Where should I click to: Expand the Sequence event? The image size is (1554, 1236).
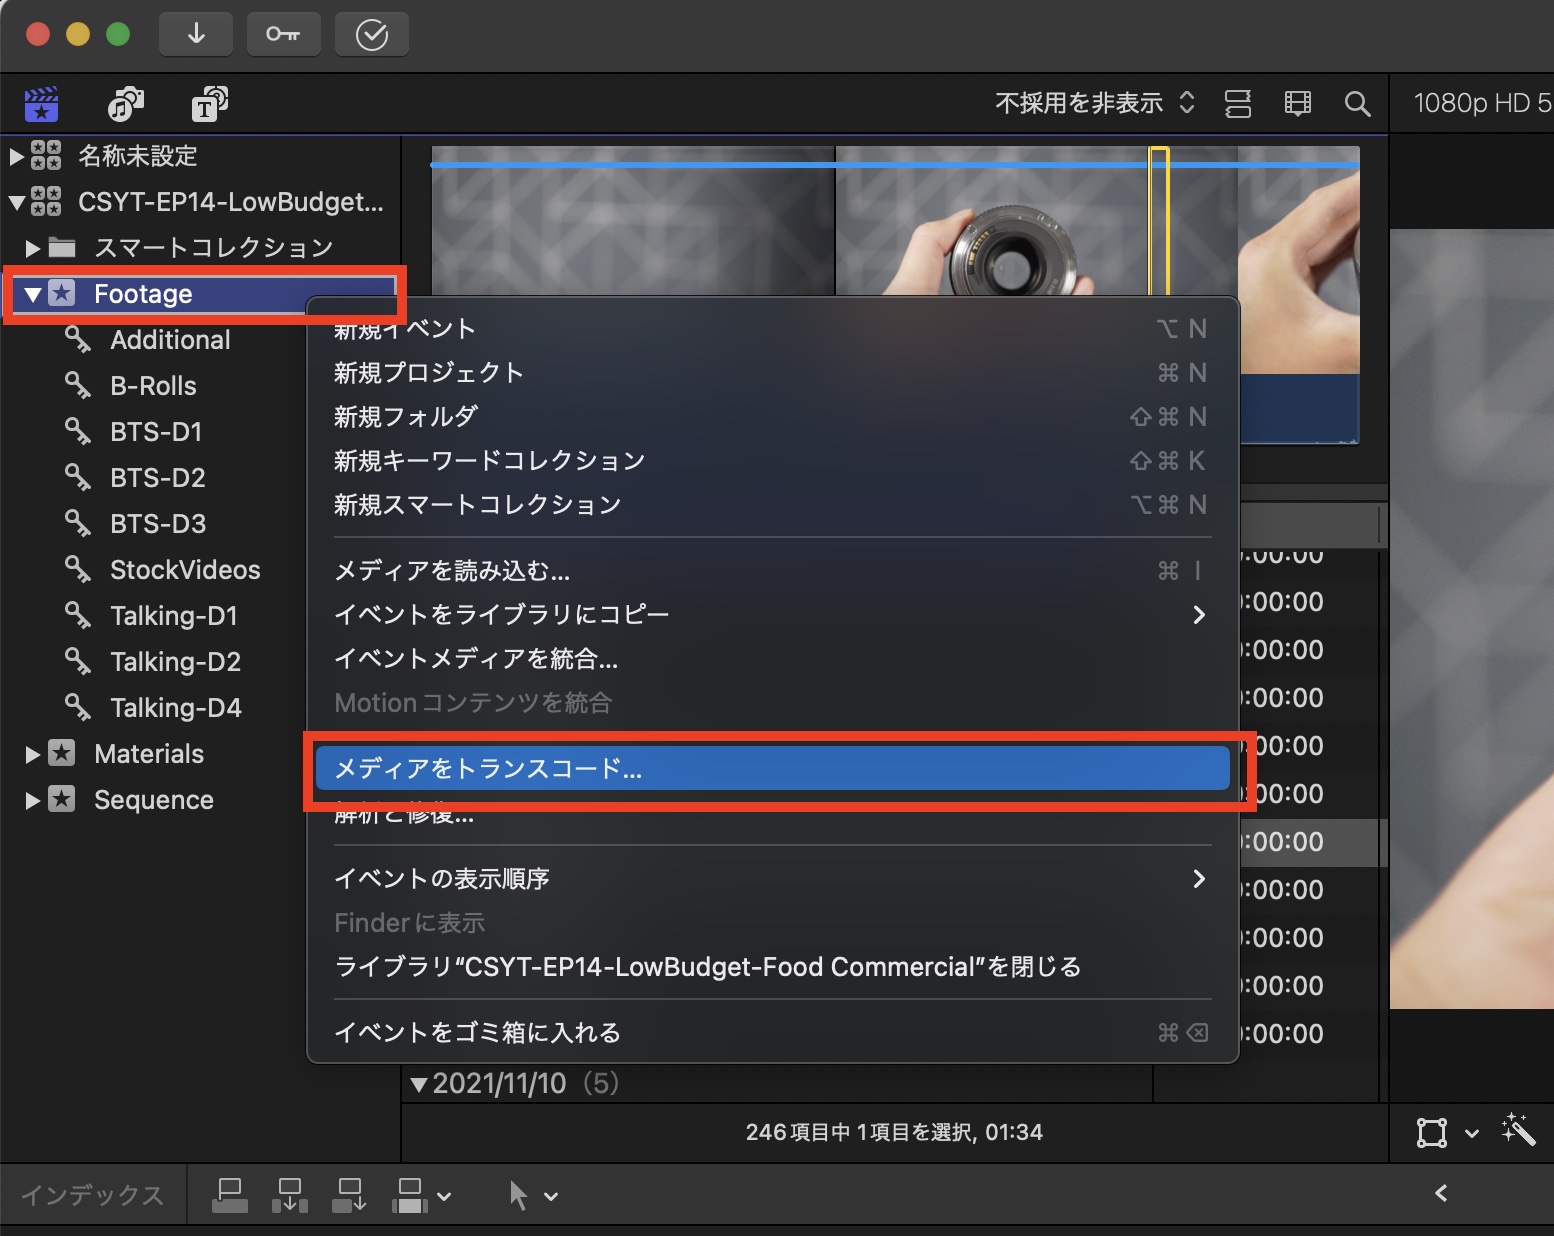pos(33,800)
